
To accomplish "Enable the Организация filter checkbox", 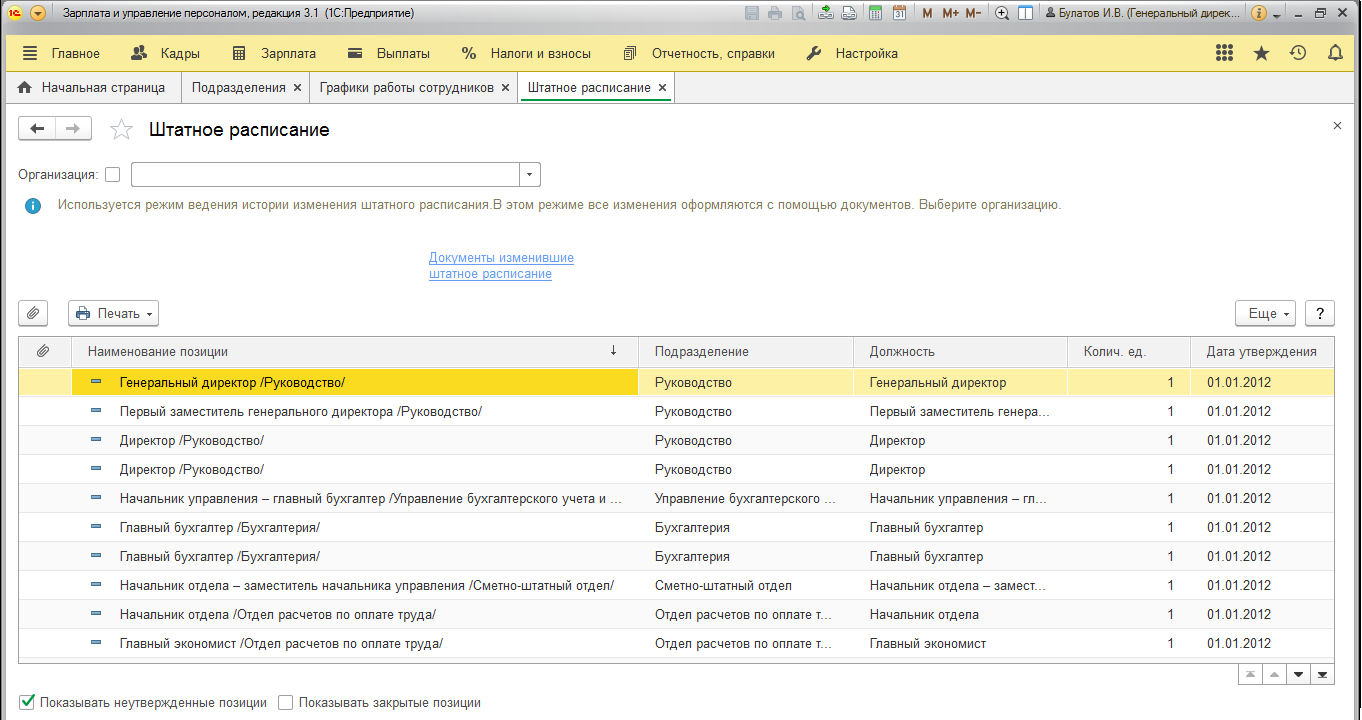I will [x=112, y=174].
